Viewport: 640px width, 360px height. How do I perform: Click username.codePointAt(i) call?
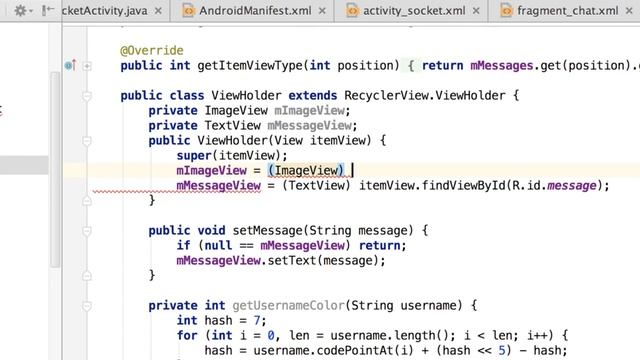click(x=333, y=351)
